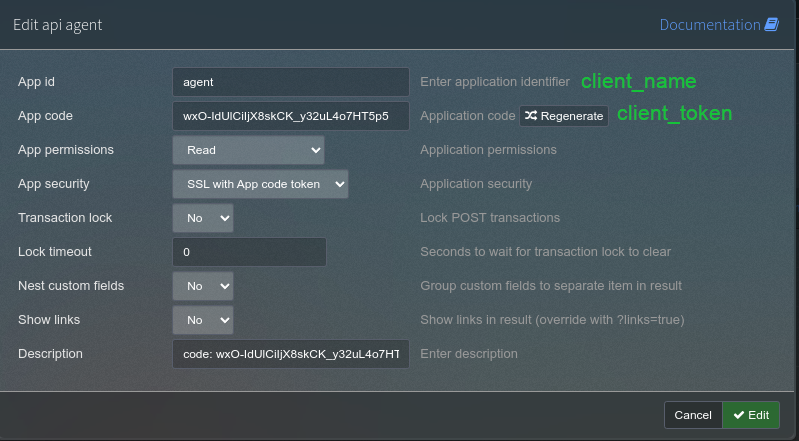Click the App id field label
The height and width of the screenshot is (441, 799).
coord(36,82)
